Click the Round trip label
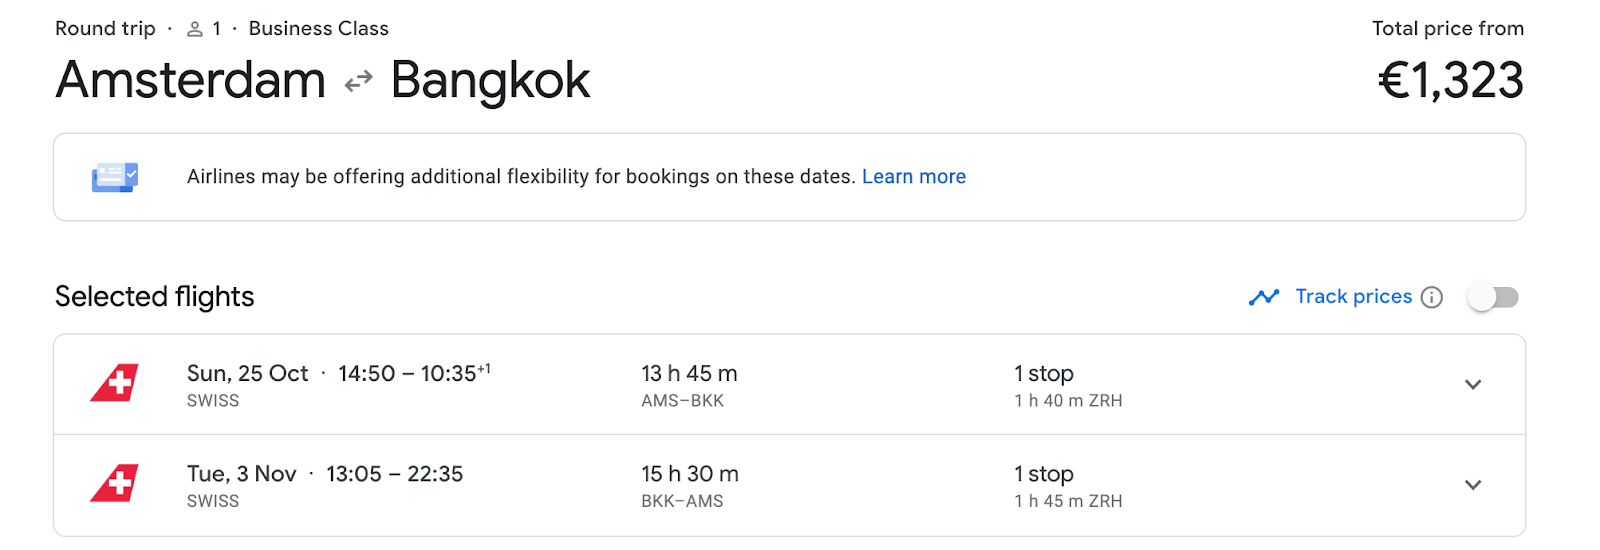1600x550 pixels. [105, 29]
